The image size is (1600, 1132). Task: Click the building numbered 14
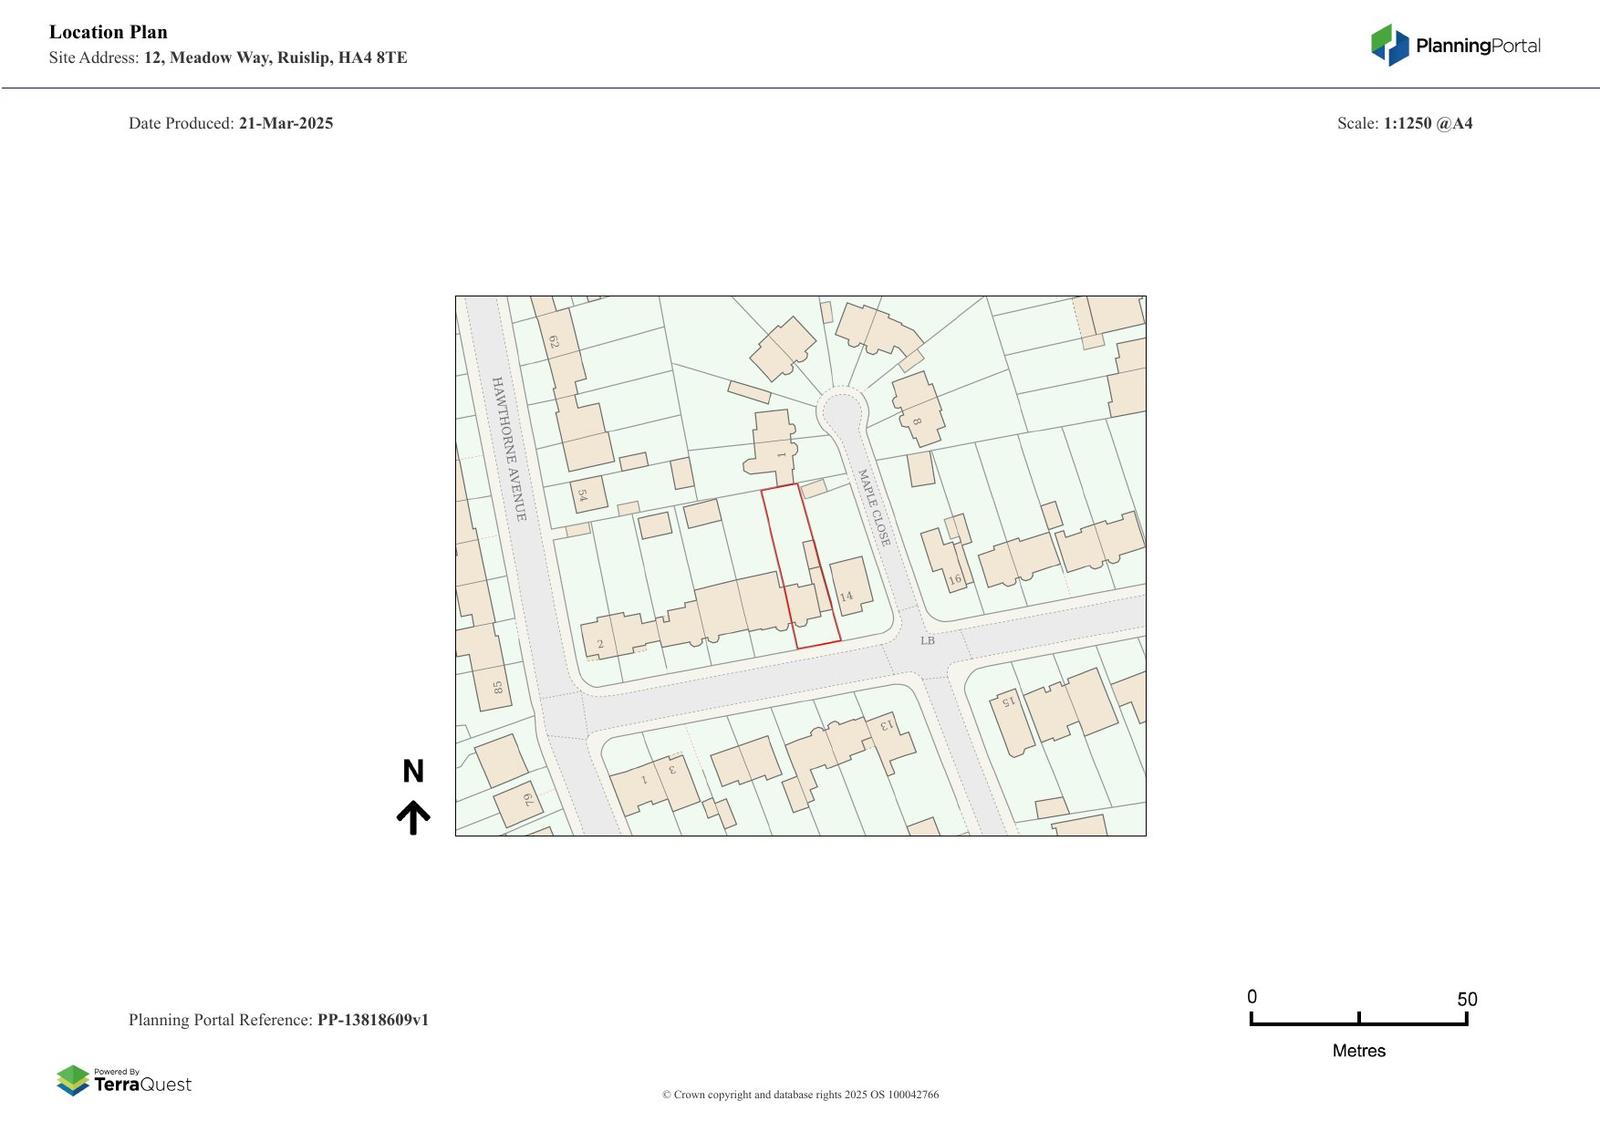coord(850,587)
